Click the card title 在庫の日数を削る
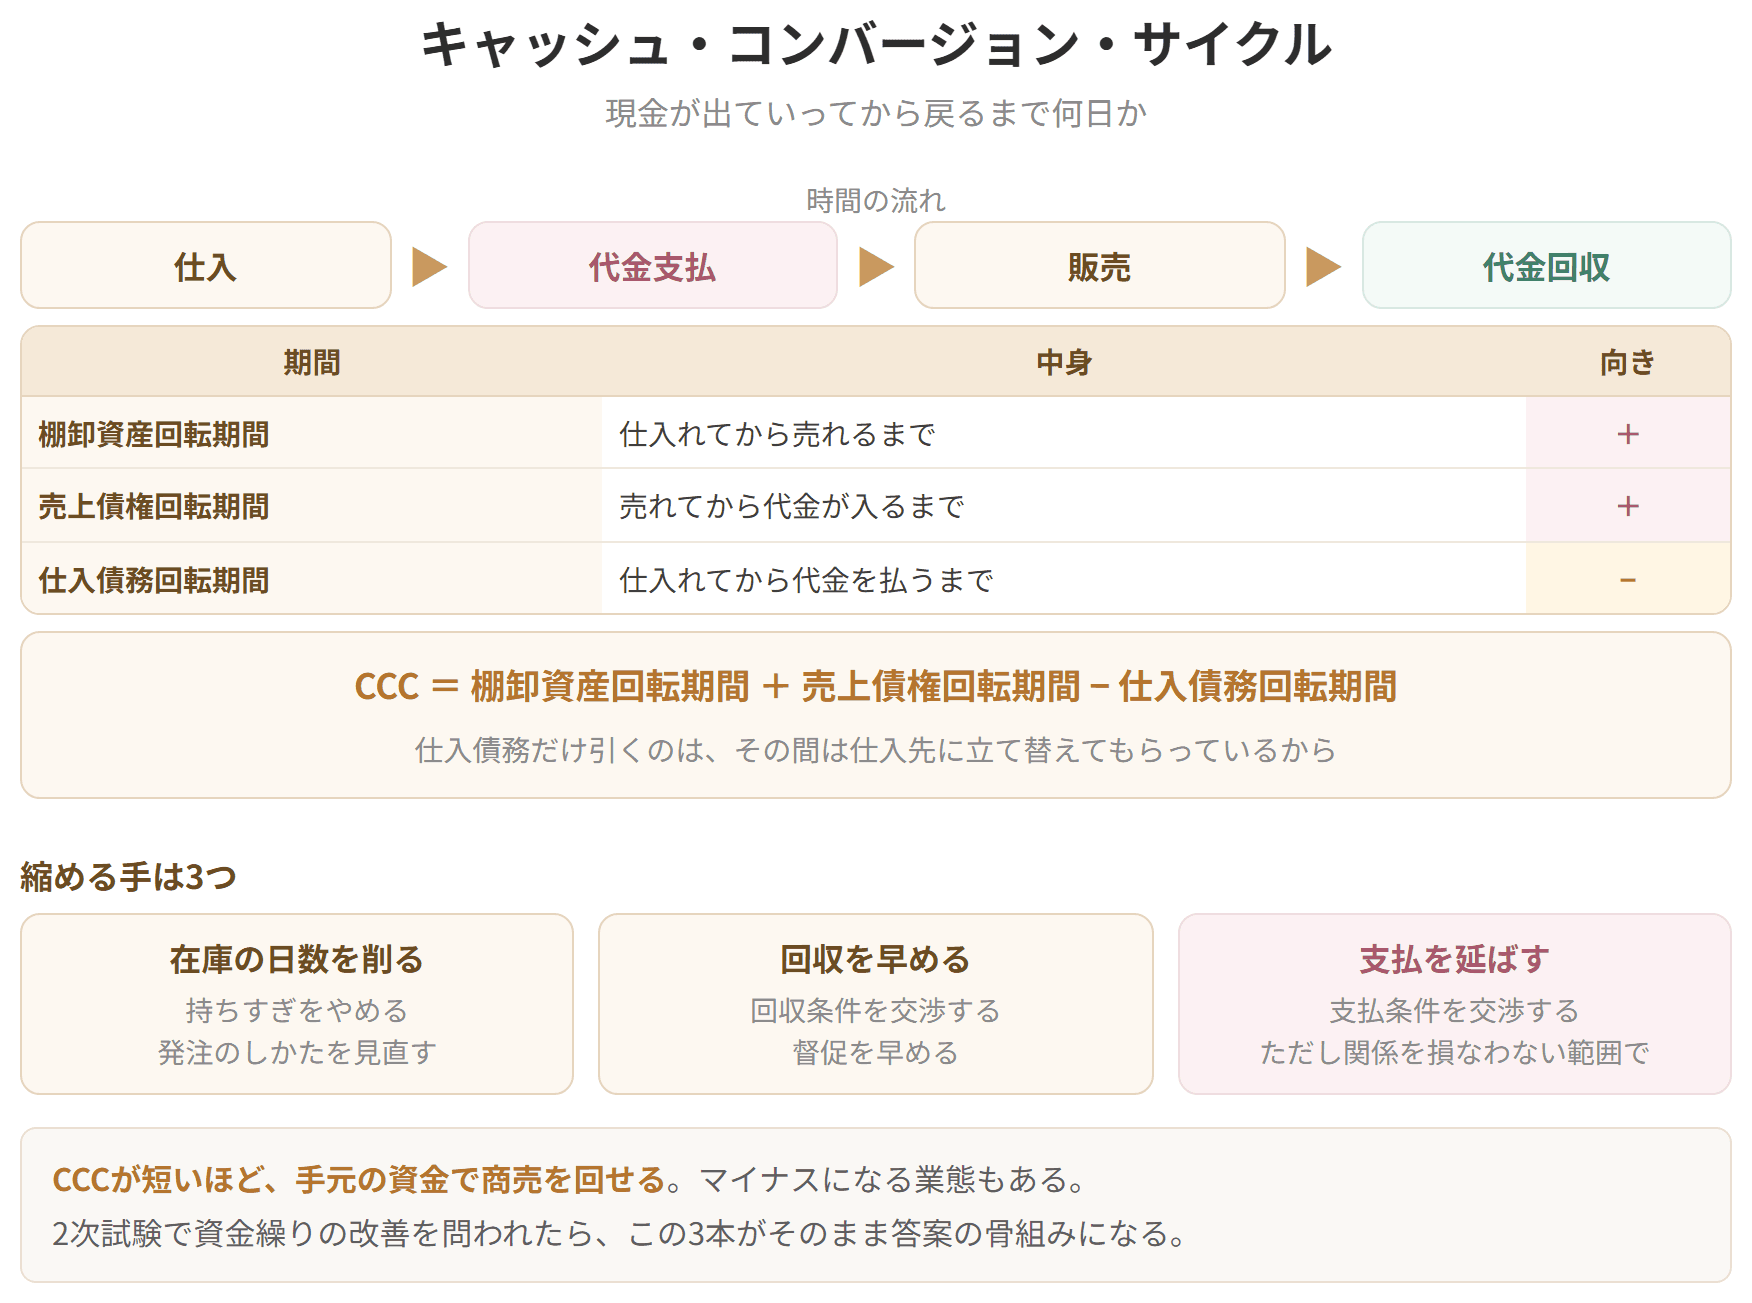Viewport: 1752px width, 1303px height. [x=297, y=959]
